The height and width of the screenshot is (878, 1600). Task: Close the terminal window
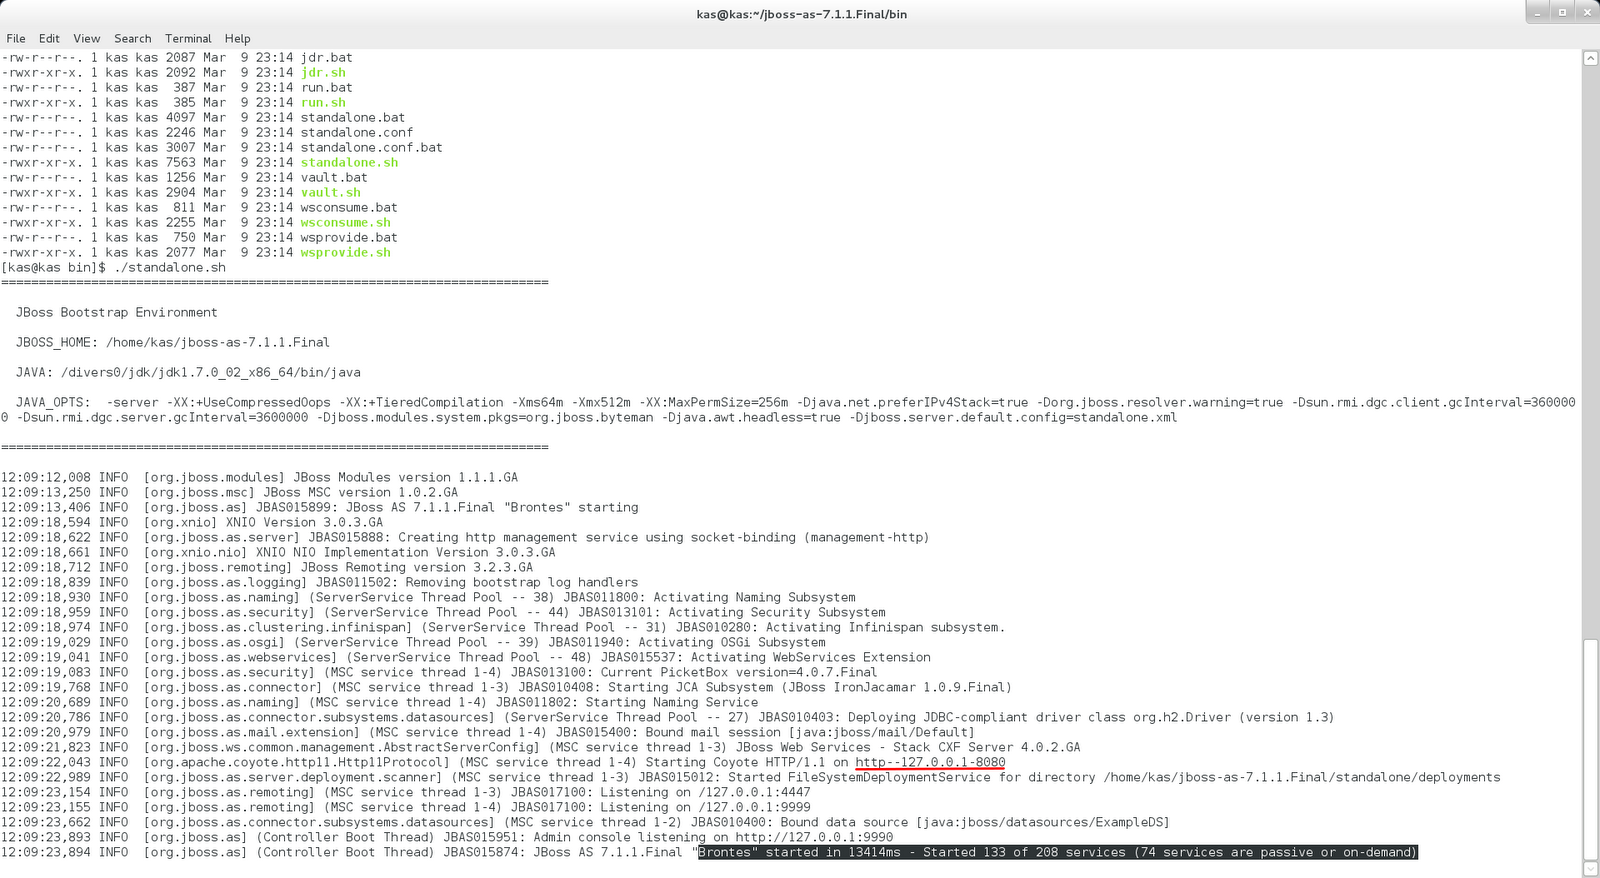[x=1586, y=12]
